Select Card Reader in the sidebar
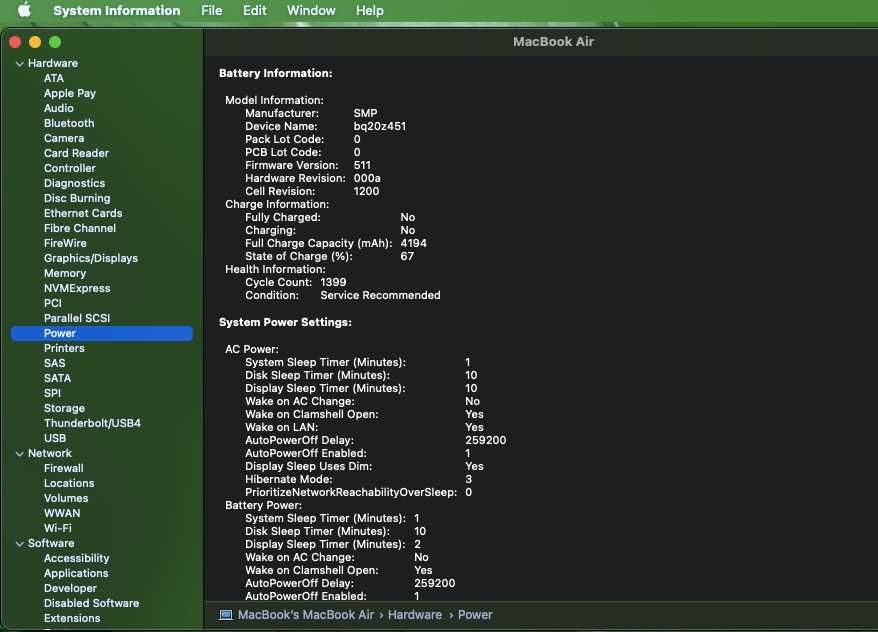Viewport: 878px width, 632px height. point(76,153)
